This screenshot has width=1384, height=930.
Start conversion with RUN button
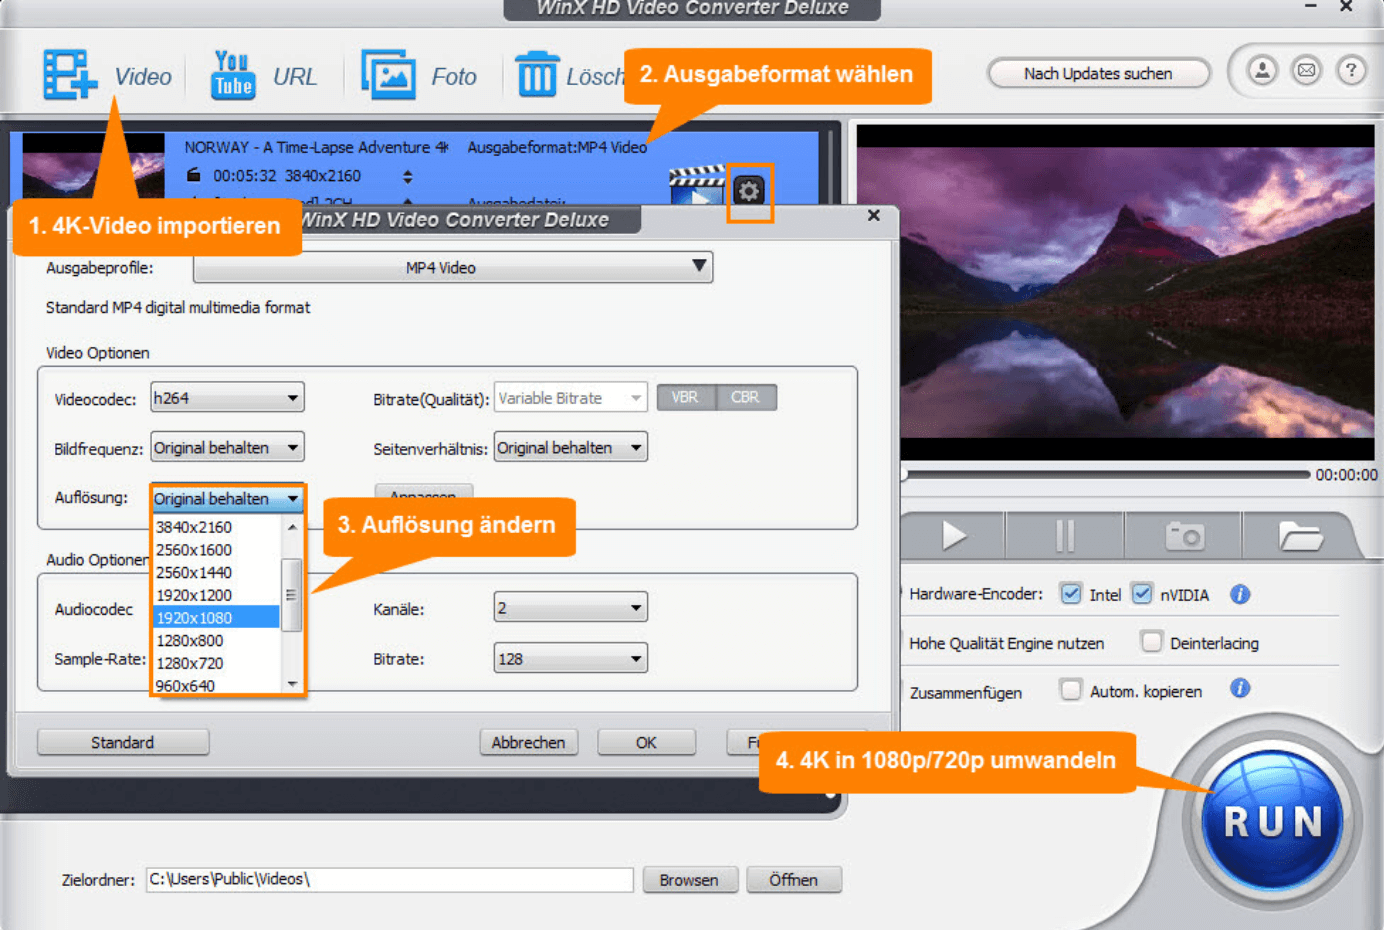coord(1273,821)
